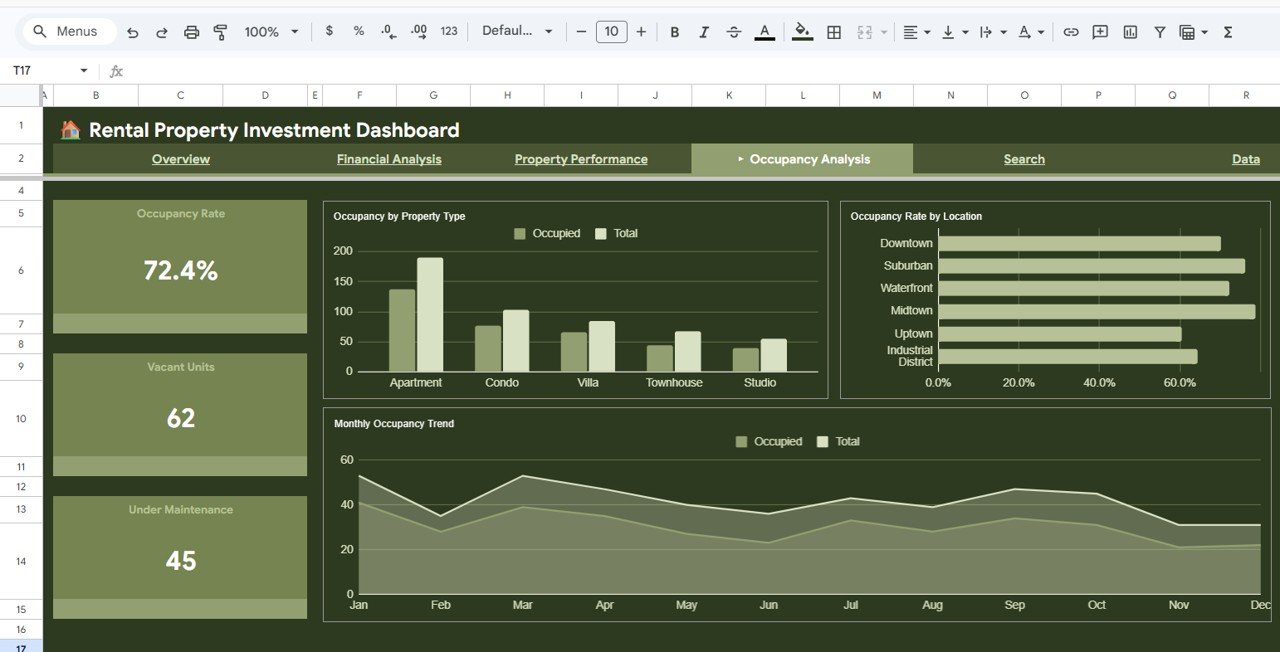Decrease decimal places
The width and height of the screenshot is (1280, 652).
[388, 31]
